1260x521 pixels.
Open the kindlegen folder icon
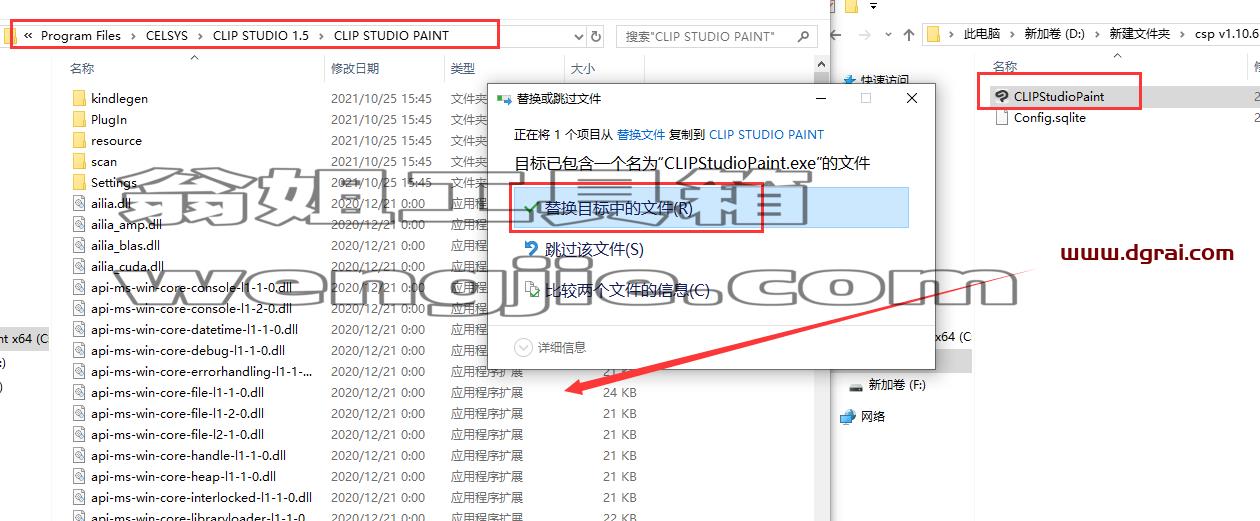(80, 99)
